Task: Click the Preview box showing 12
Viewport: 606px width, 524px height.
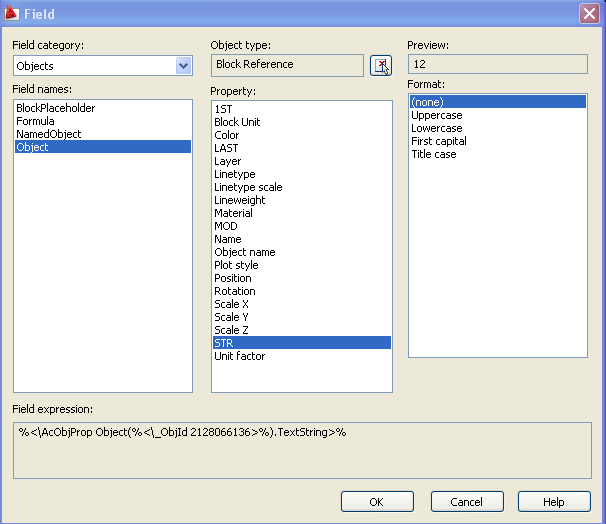Action: coord(498,64)
